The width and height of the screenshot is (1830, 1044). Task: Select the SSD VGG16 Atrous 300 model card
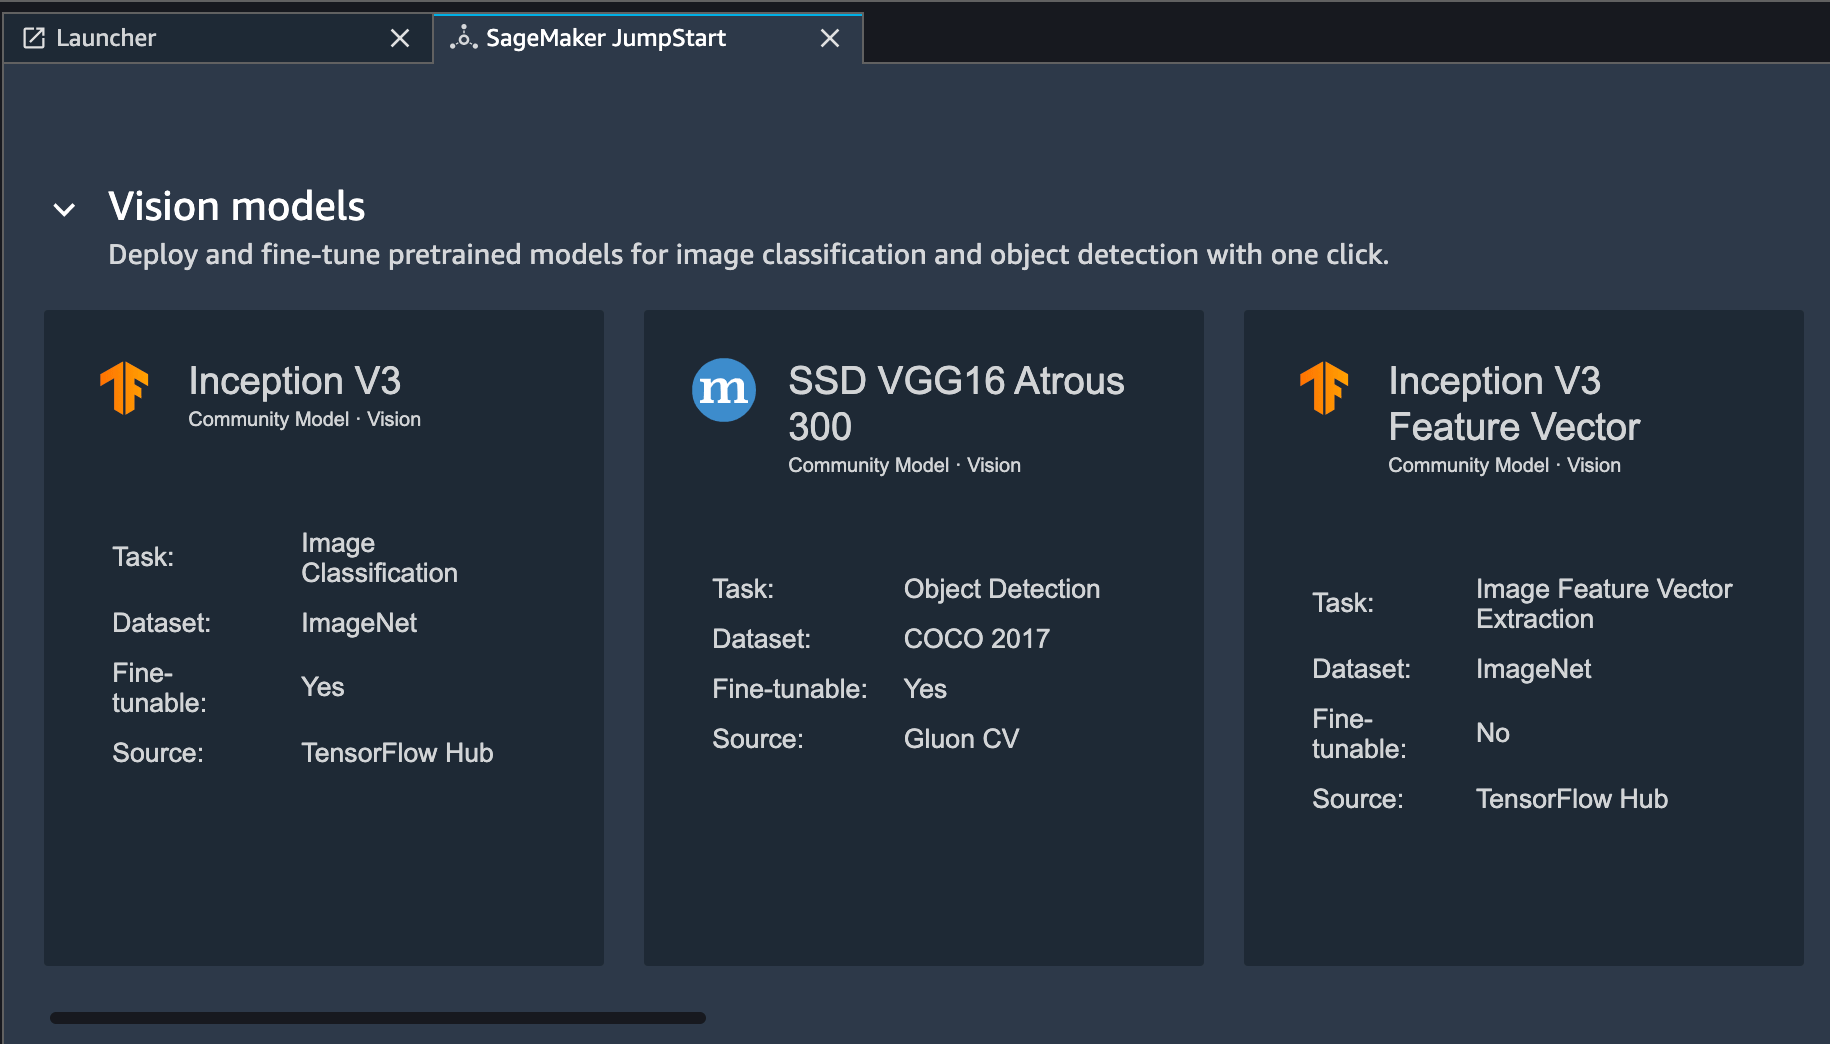tap(923, 637)
